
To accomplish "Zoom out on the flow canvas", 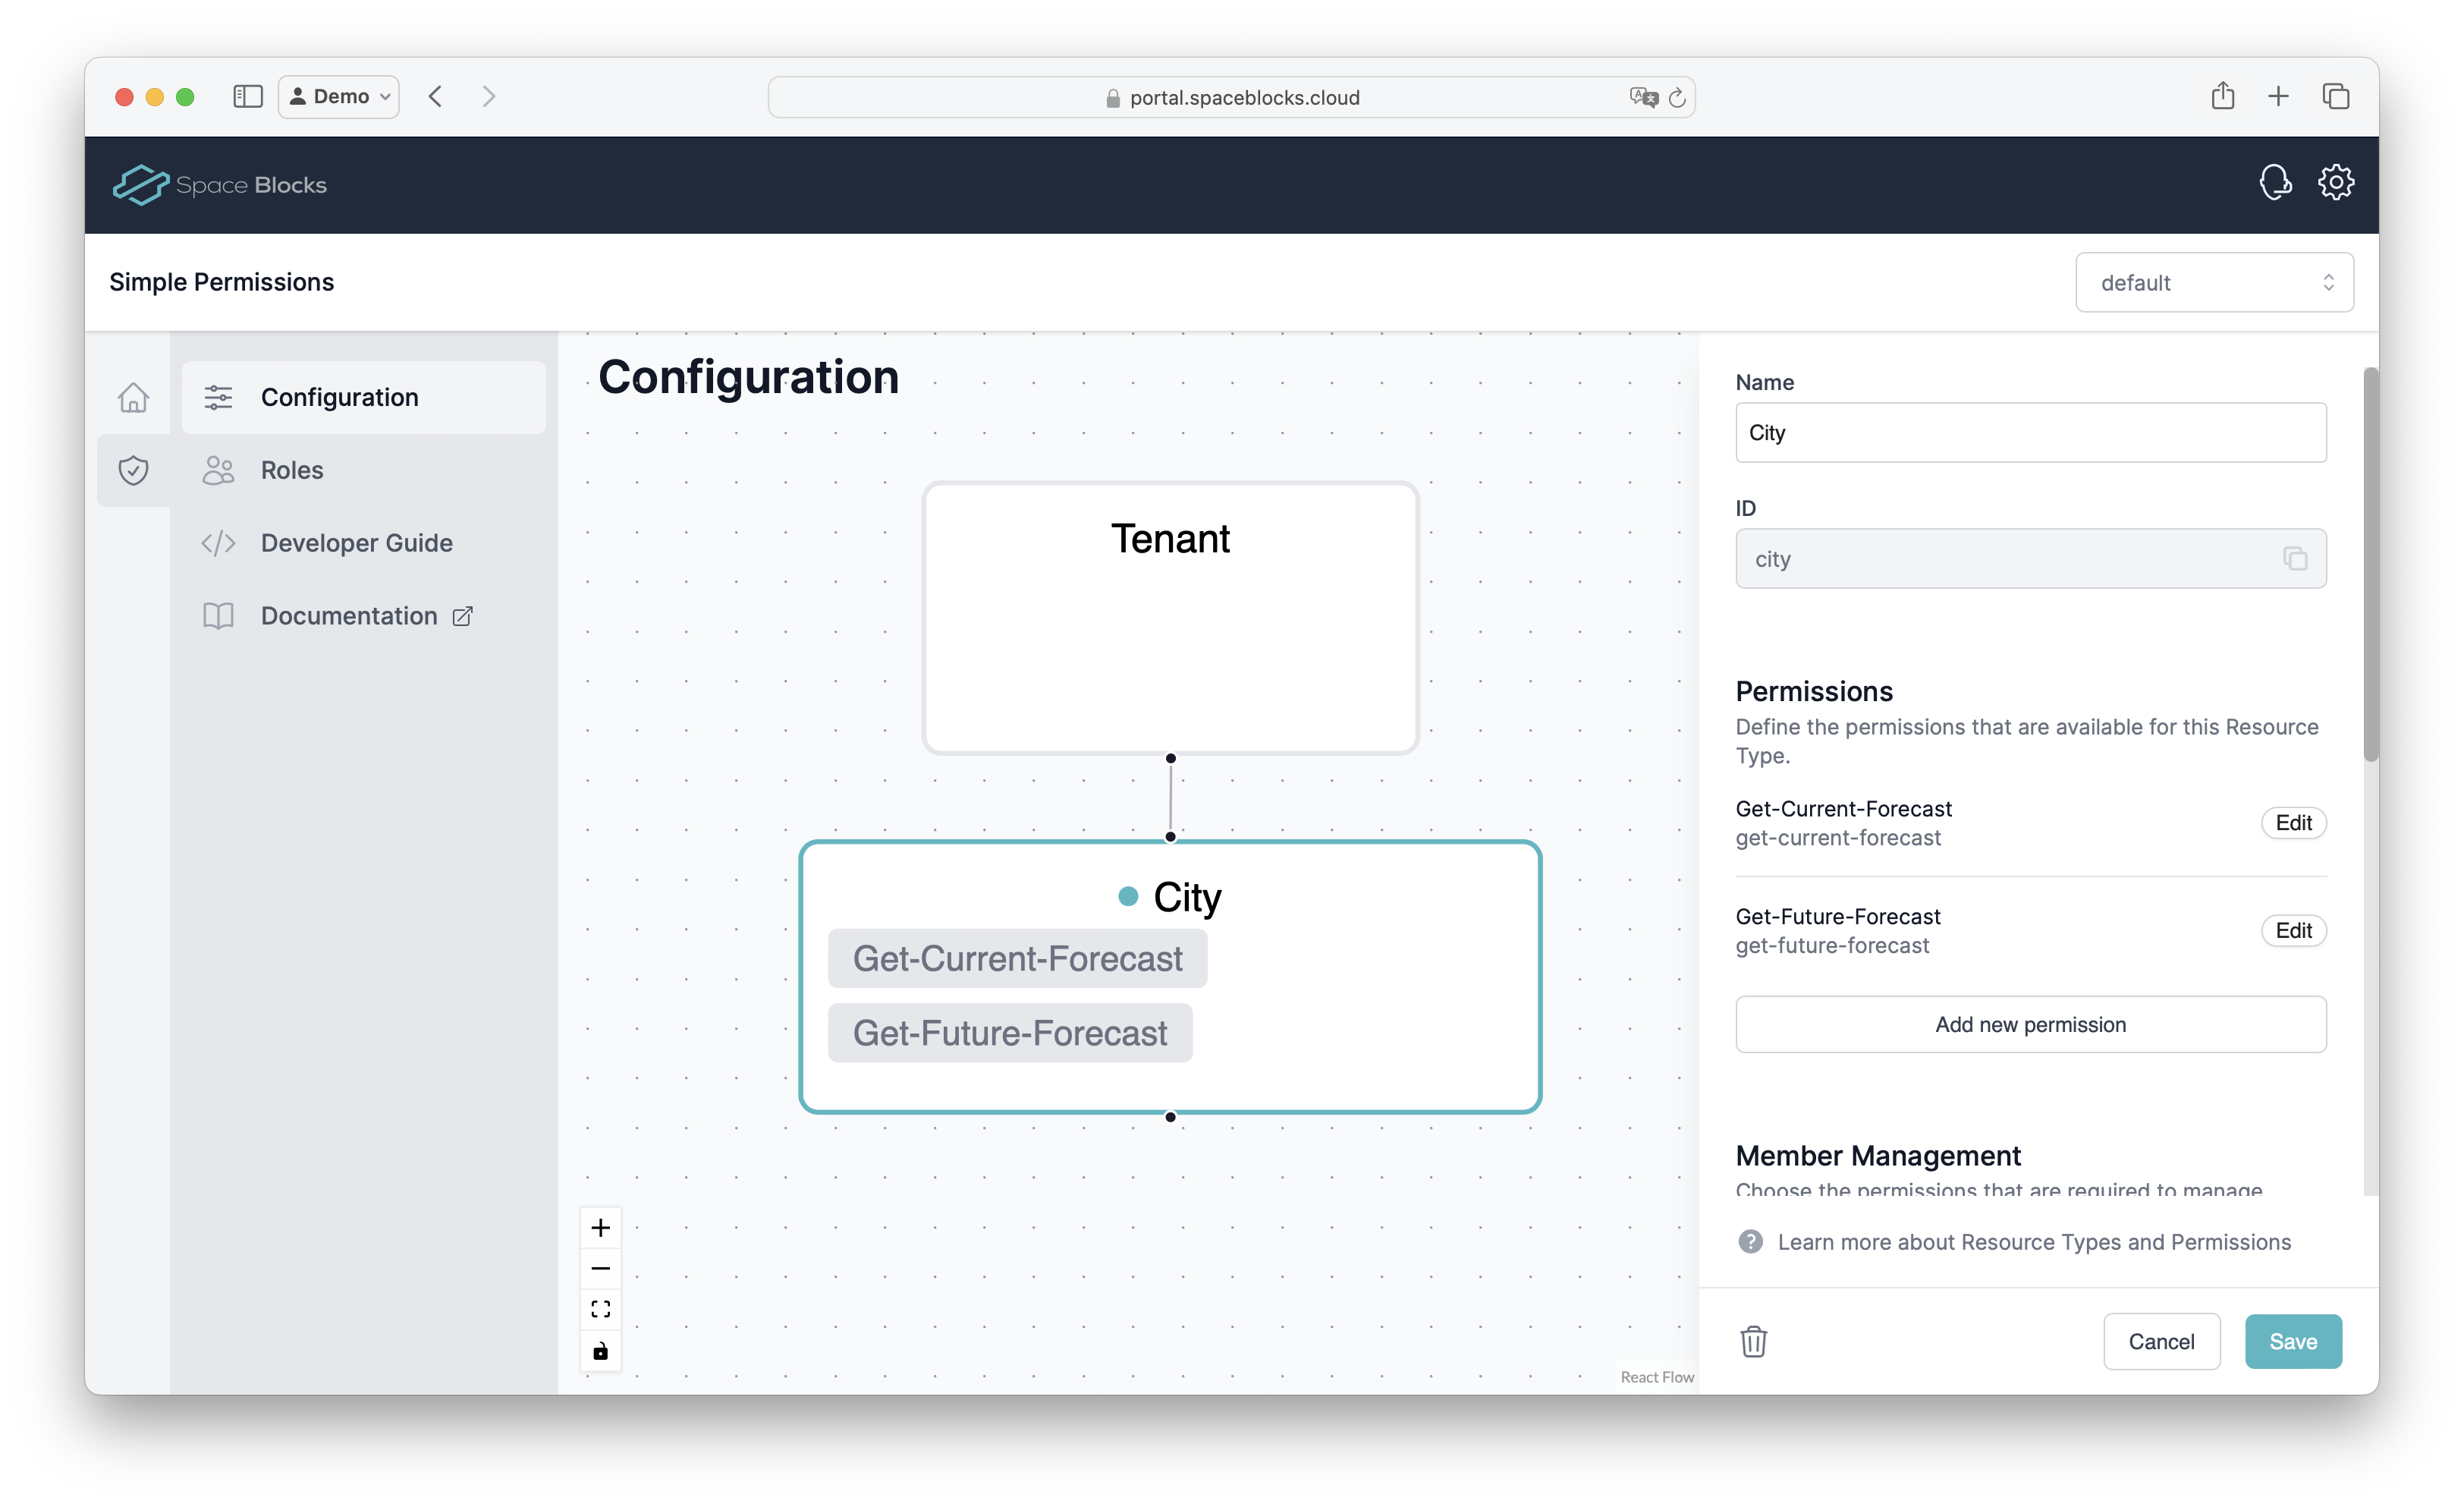I will (x=600, y=1269).
